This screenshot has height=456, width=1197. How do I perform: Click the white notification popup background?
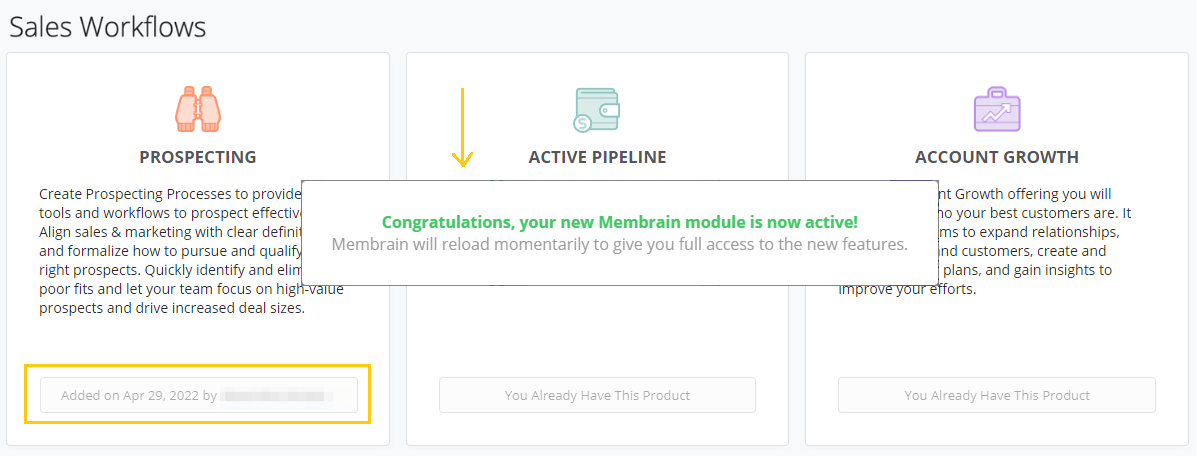[619, 268]
